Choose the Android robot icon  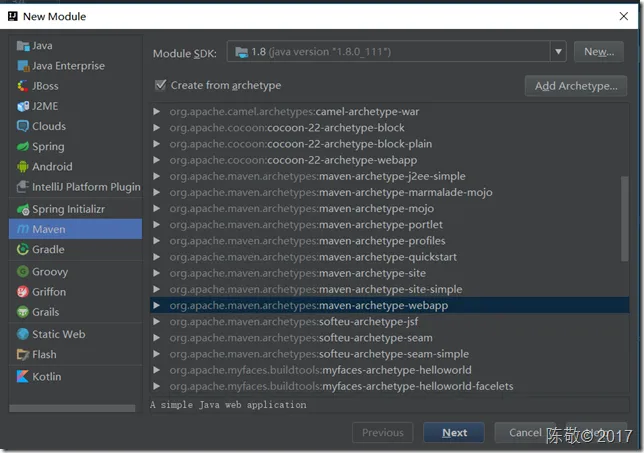pos(23,166)
